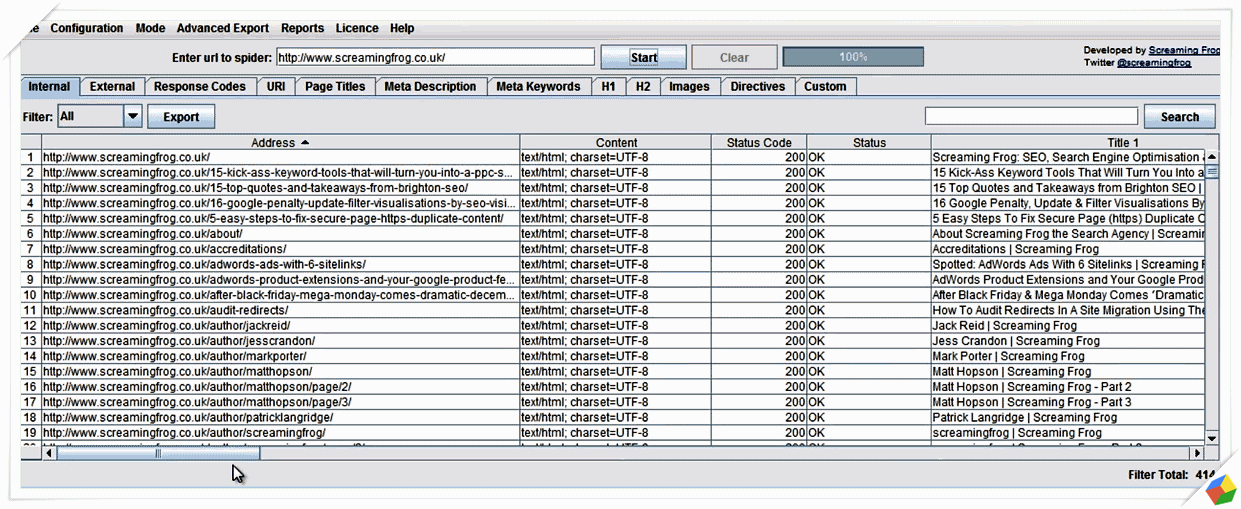The width and height of the screenshot is (1241, 509).
Task: Click the URL to spider input field
Action: pos(435,58)
